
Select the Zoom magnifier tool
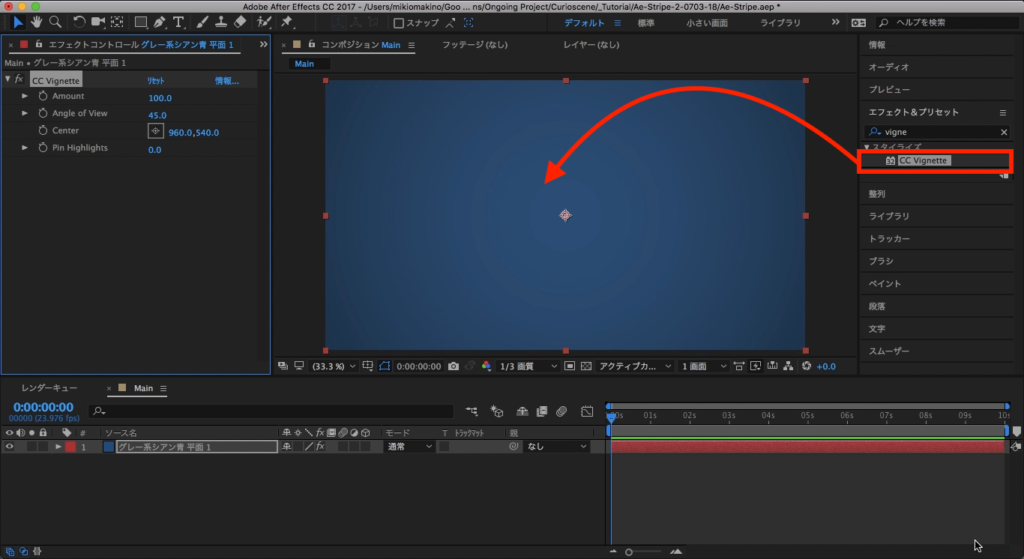pos(55,22)
